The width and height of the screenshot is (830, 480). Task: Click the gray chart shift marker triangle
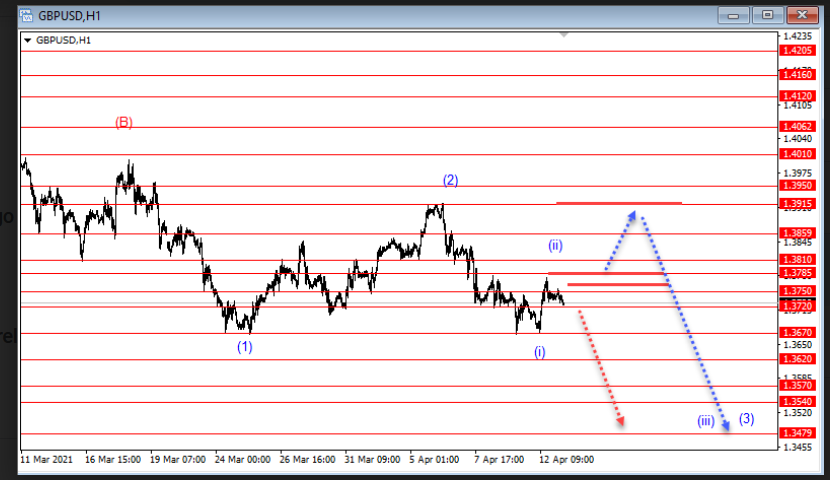coord(564,35)
